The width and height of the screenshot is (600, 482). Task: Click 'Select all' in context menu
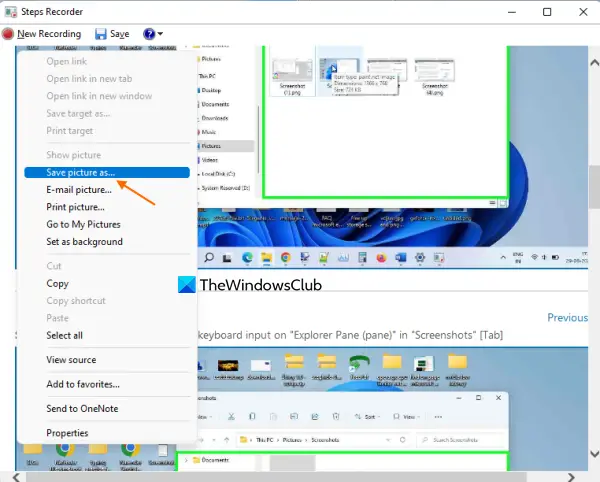tap(64, 335)
